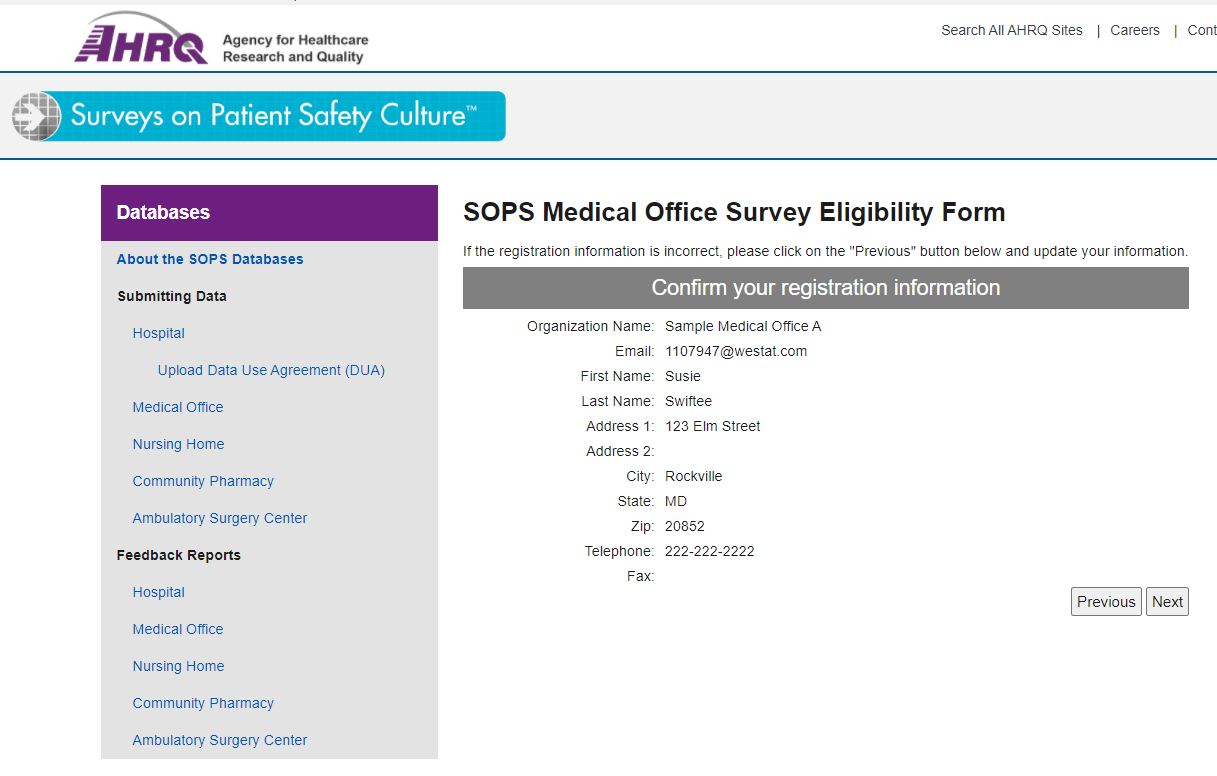
Task: Select Medical Office under Feedback Reports
Action: (x=178, y=629)
